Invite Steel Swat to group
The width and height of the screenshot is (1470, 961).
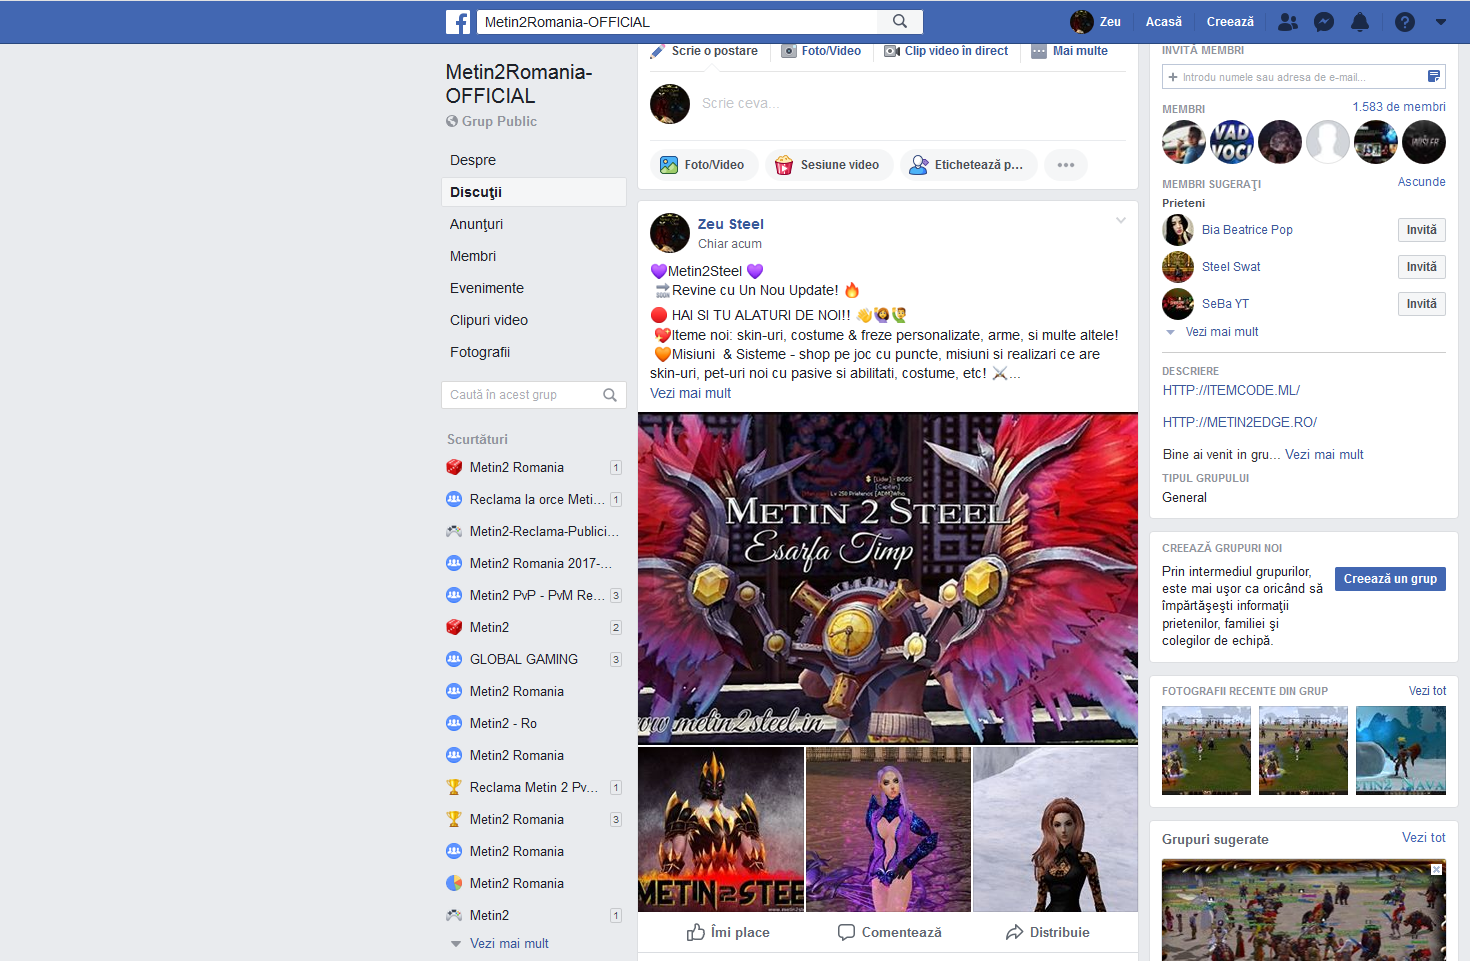point(1421,267)
